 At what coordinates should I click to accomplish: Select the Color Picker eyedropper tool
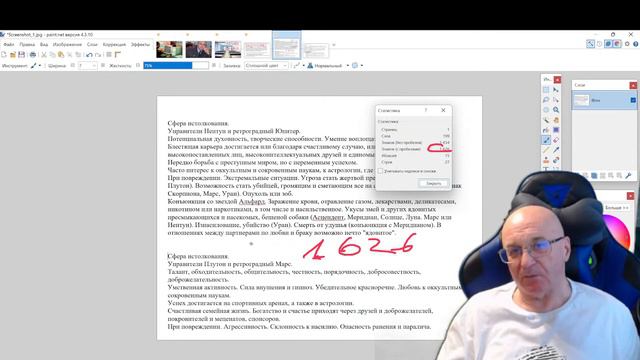tap(556, 150)
